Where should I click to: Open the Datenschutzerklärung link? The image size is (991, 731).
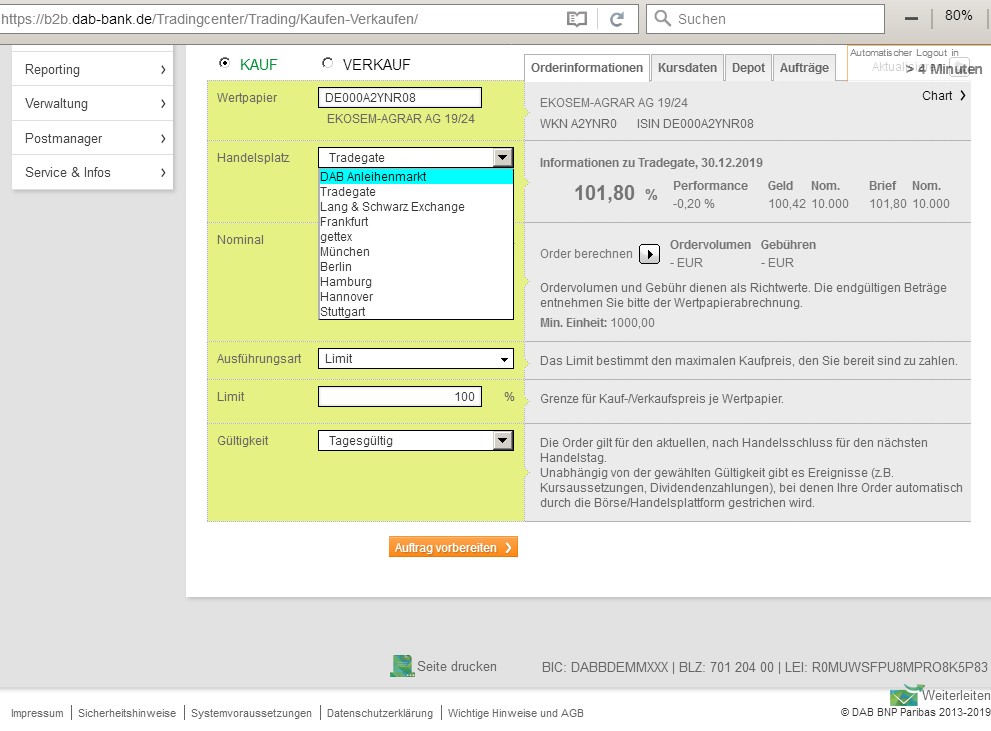click(380, 713)
